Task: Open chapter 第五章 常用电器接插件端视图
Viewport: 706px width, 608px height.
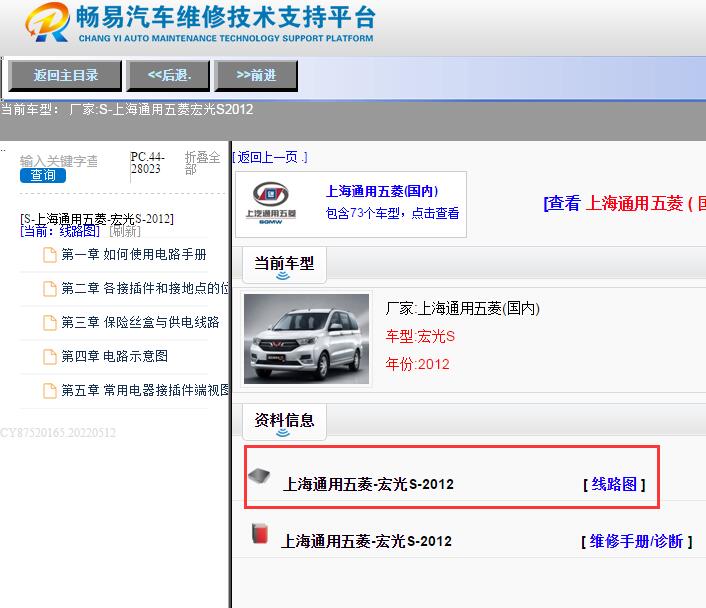Action: click(x=145, y=390)
